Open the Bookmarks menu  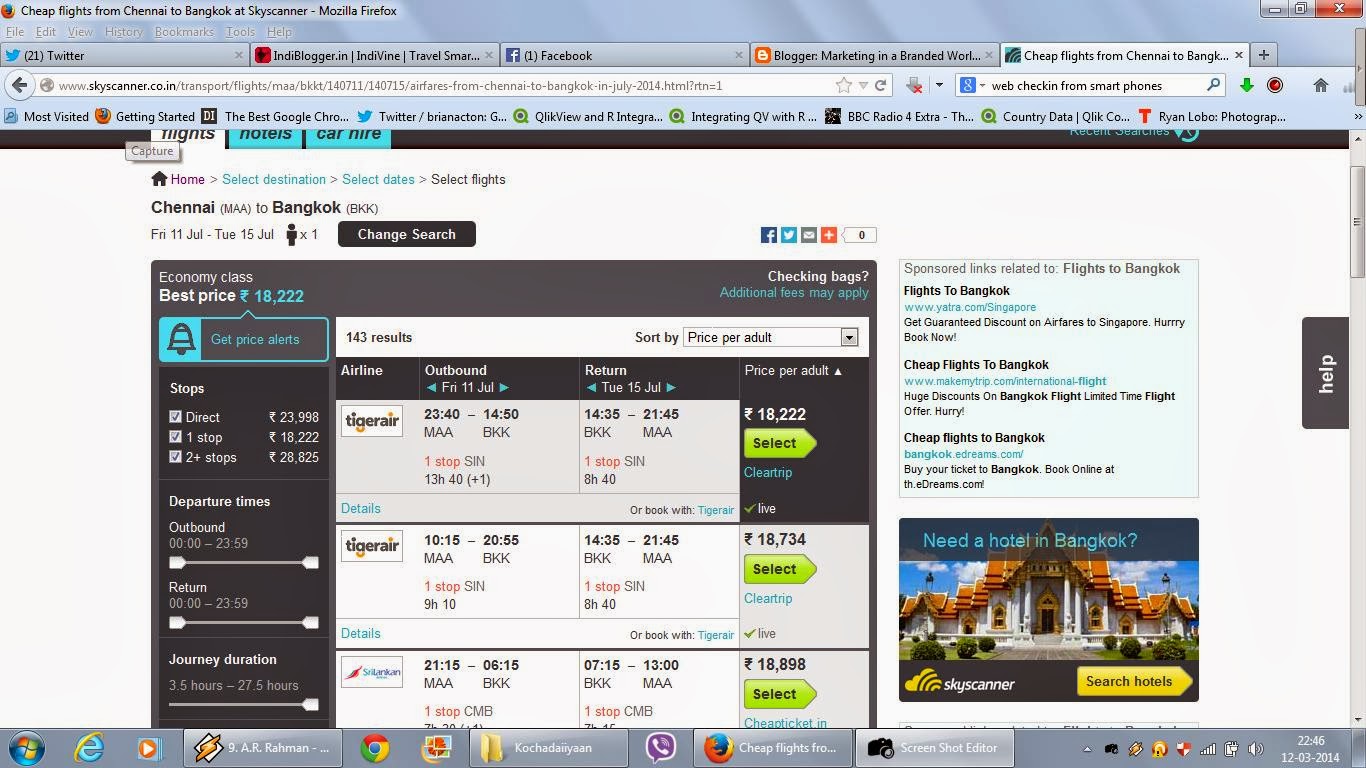coord(184,32)
